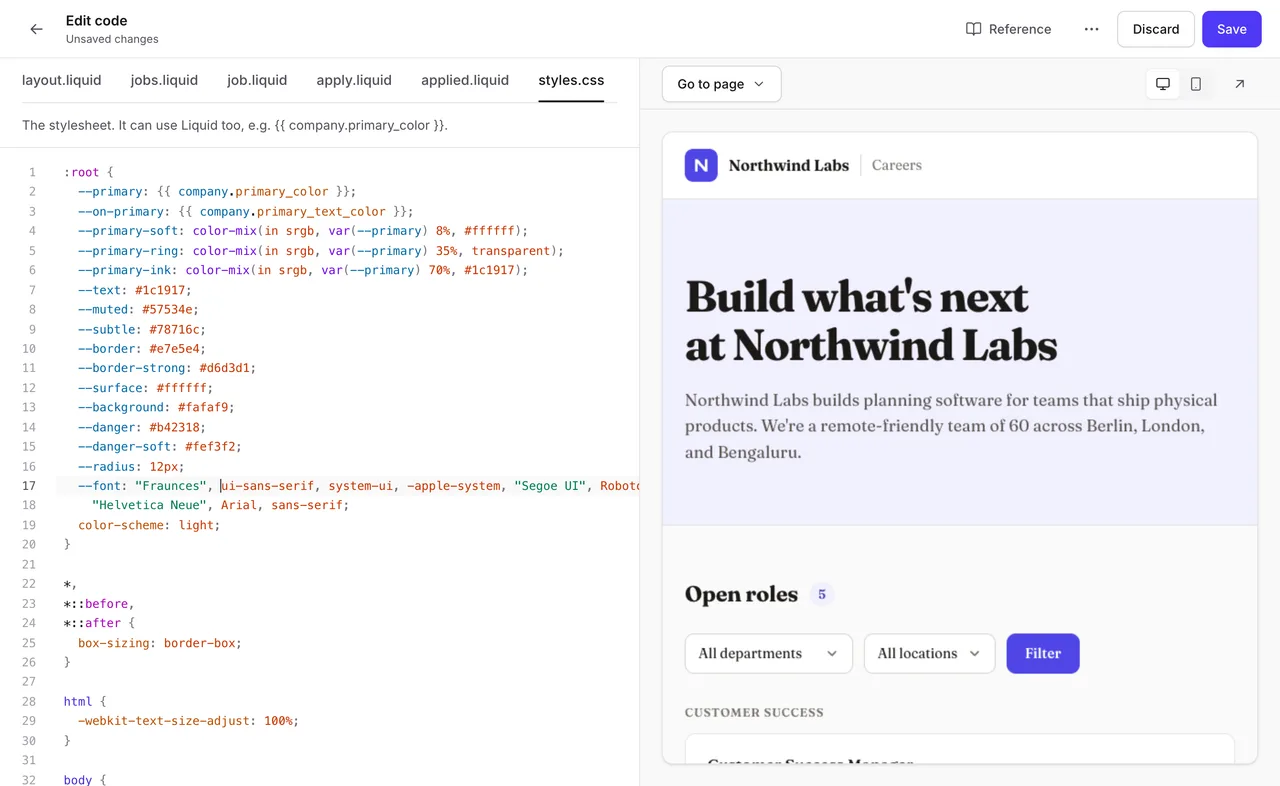Image resolution: width=1280 pixels, height=786 pixels.
Task: Switch preview to desktop view
Action: point(1163,84)
